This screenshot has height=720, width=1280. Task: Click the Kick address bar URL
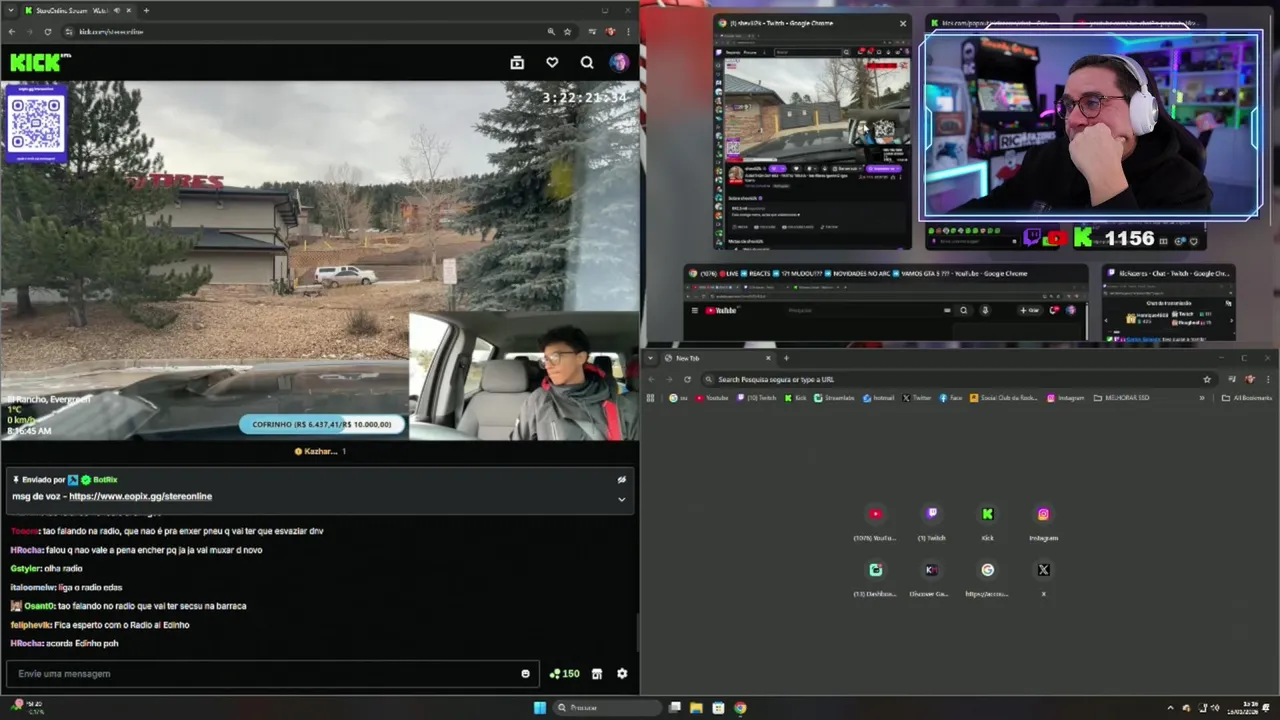click(111, 31)
